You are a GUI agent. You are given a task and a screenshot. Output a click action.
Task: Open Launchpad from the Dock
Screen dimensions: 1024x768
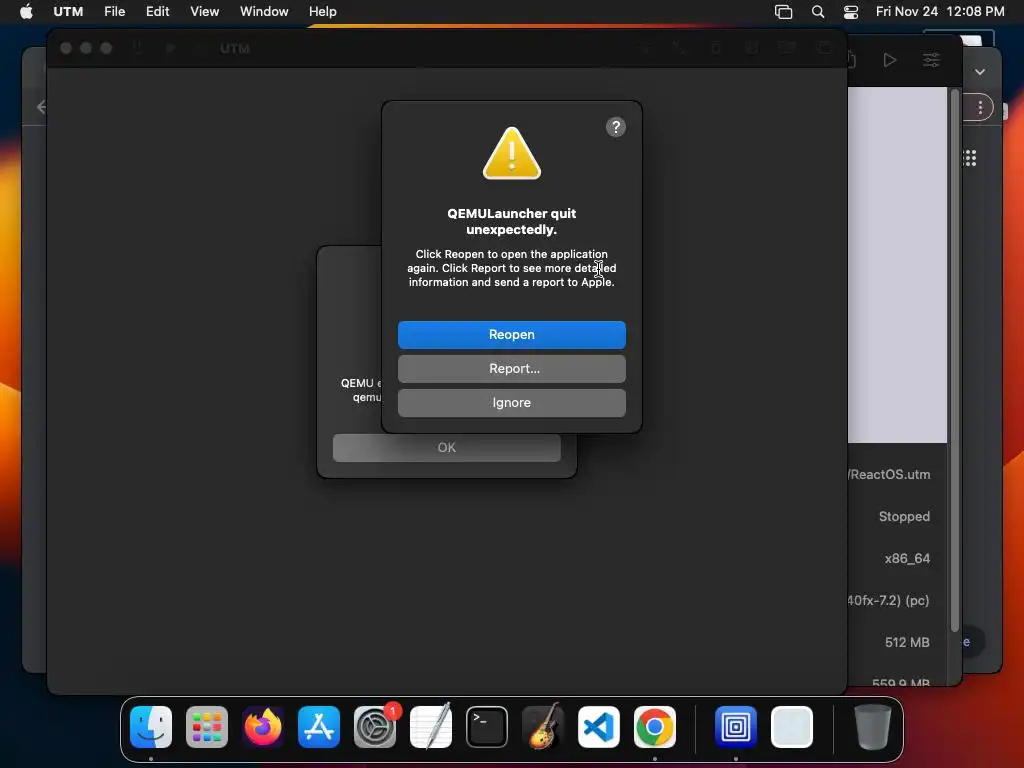click(207, 727)
